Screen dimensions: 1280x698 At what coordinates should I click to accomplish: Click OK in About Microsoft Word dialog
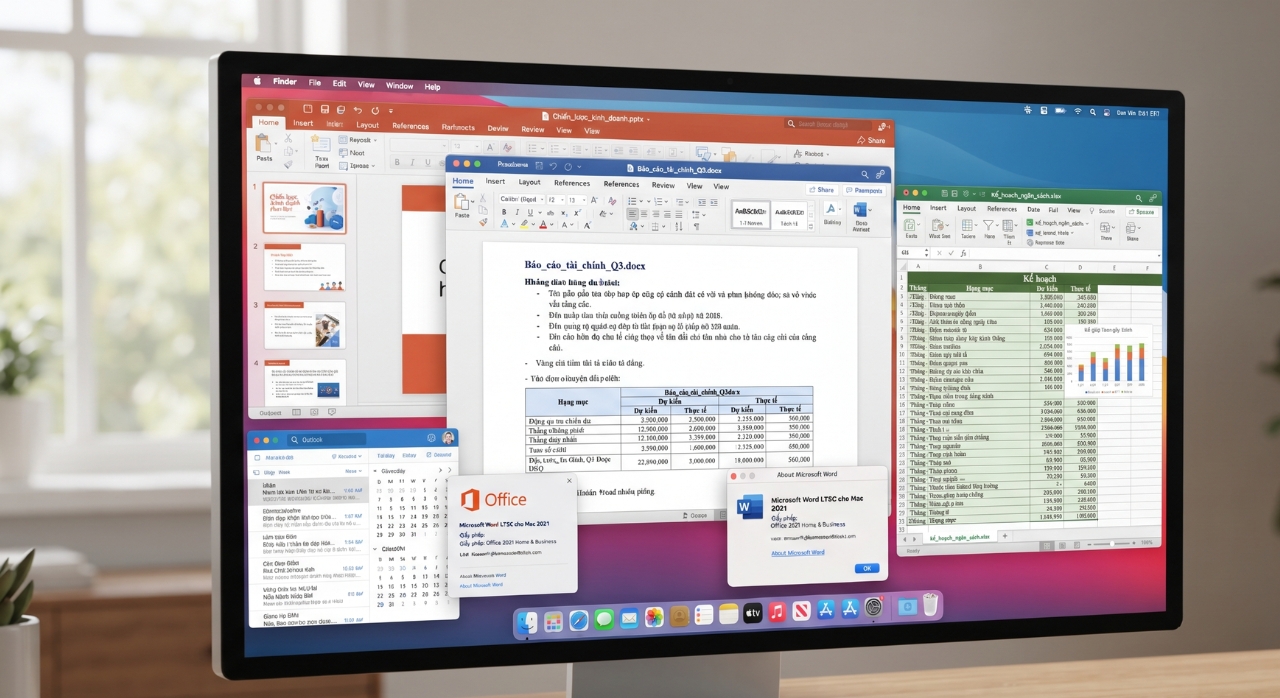866,568
